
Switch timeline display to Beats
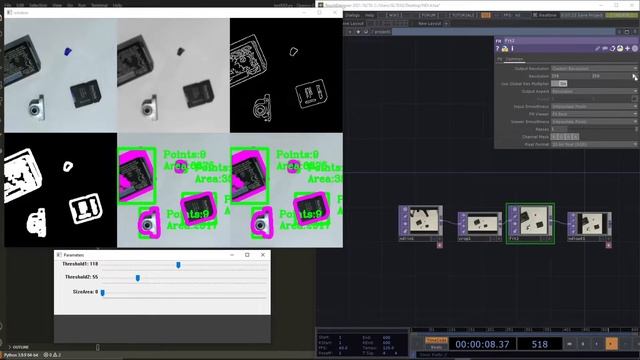[x=436, y=347]
